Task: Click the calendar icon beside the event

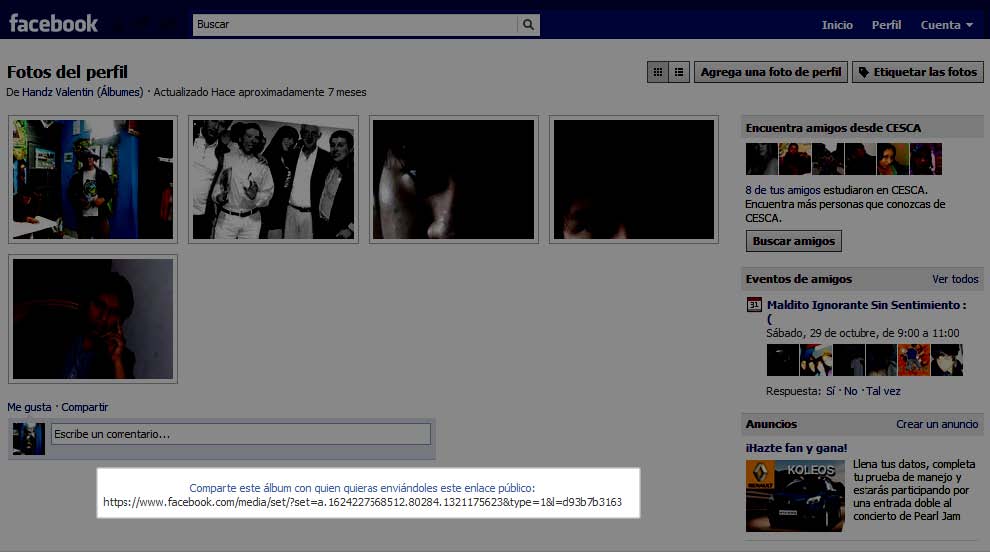Action: click(x=754, y=305)
